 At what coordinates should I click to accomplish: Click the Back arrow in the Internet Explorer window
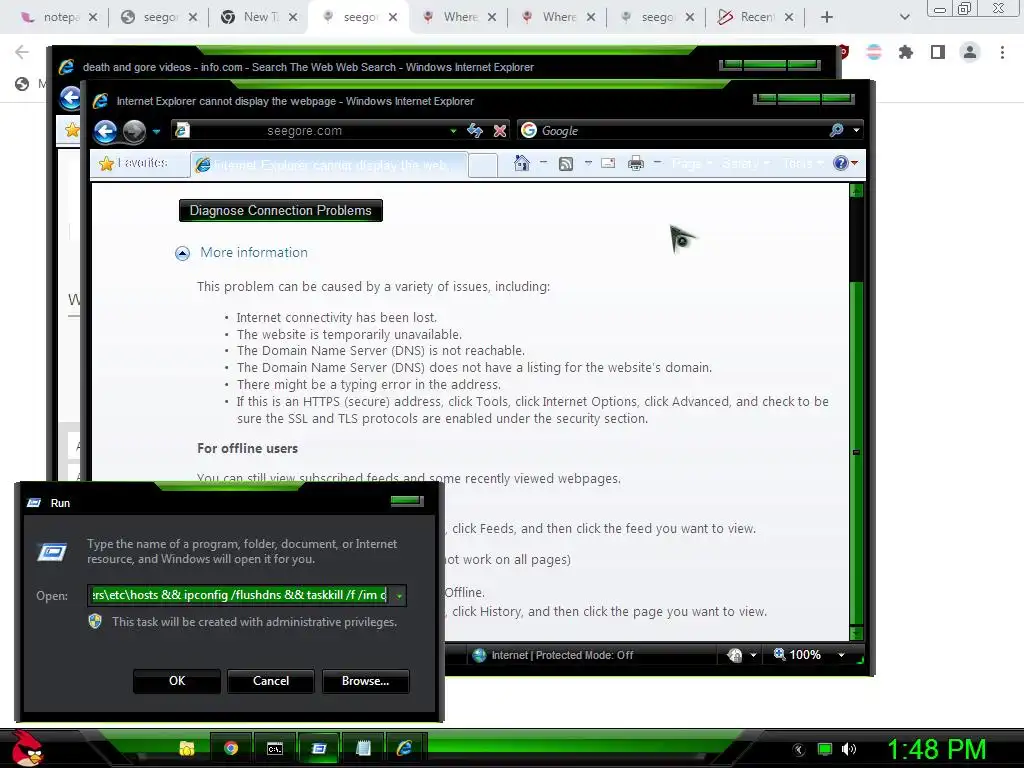pos(105,131)
